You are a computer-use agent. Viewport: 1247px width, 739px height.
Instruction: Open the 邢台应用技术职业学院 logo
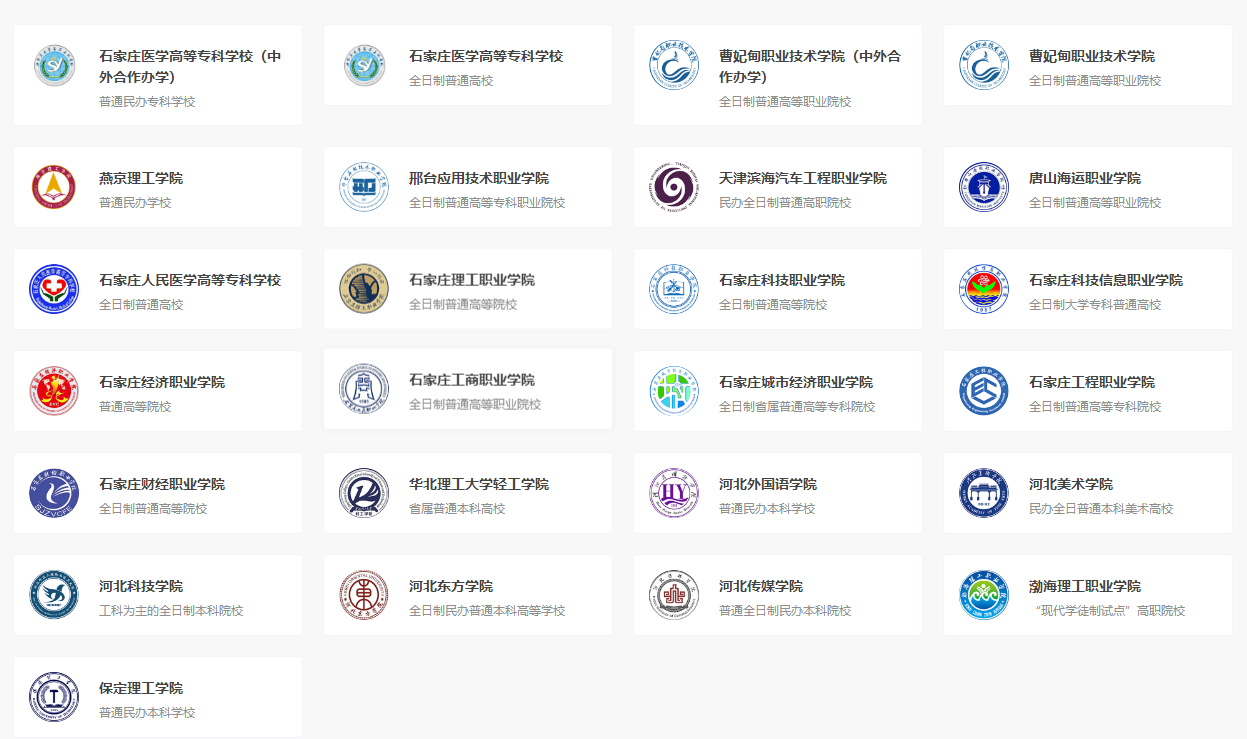coord(364,188)
